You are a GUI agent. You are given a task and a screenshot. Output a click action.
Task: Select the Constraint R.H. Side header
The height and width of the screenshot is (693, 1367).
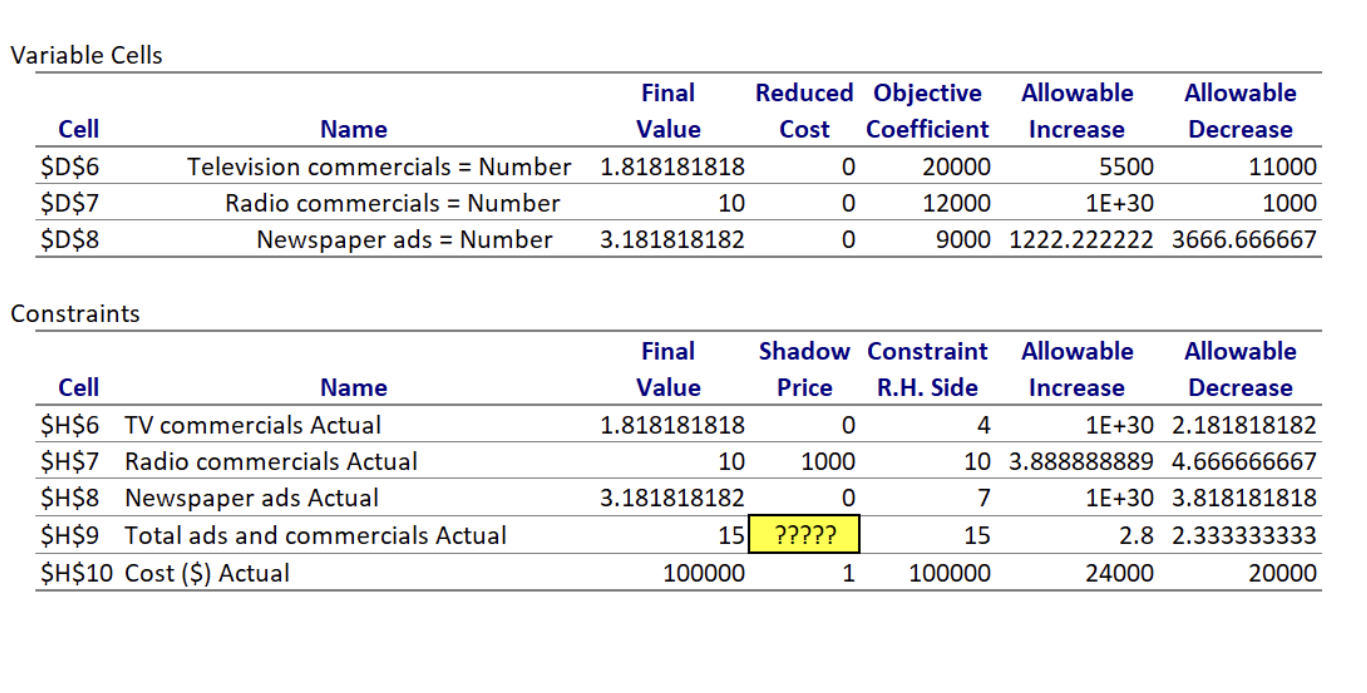(927, 369)
